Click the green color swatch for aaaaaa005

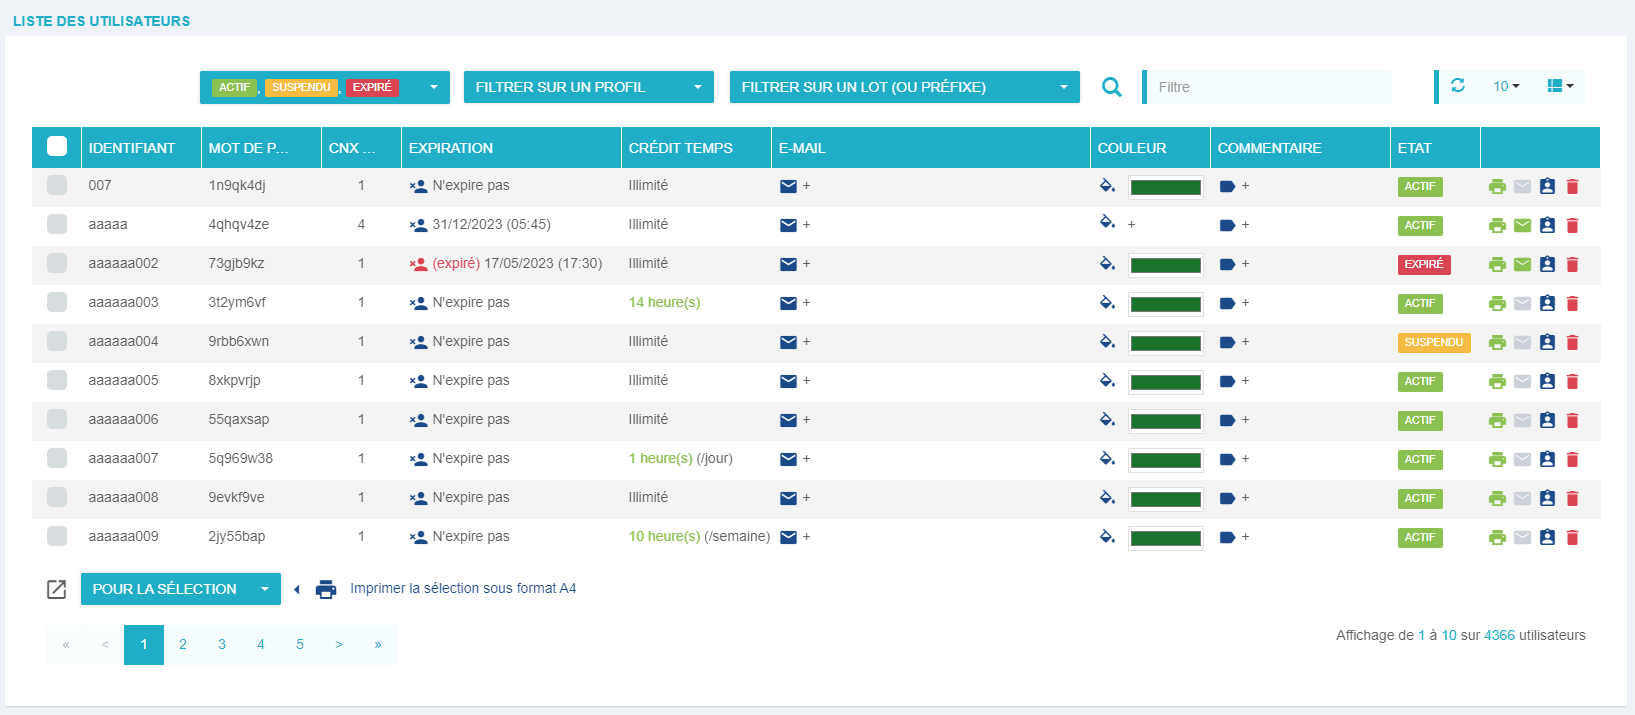tap(1165, 381)
